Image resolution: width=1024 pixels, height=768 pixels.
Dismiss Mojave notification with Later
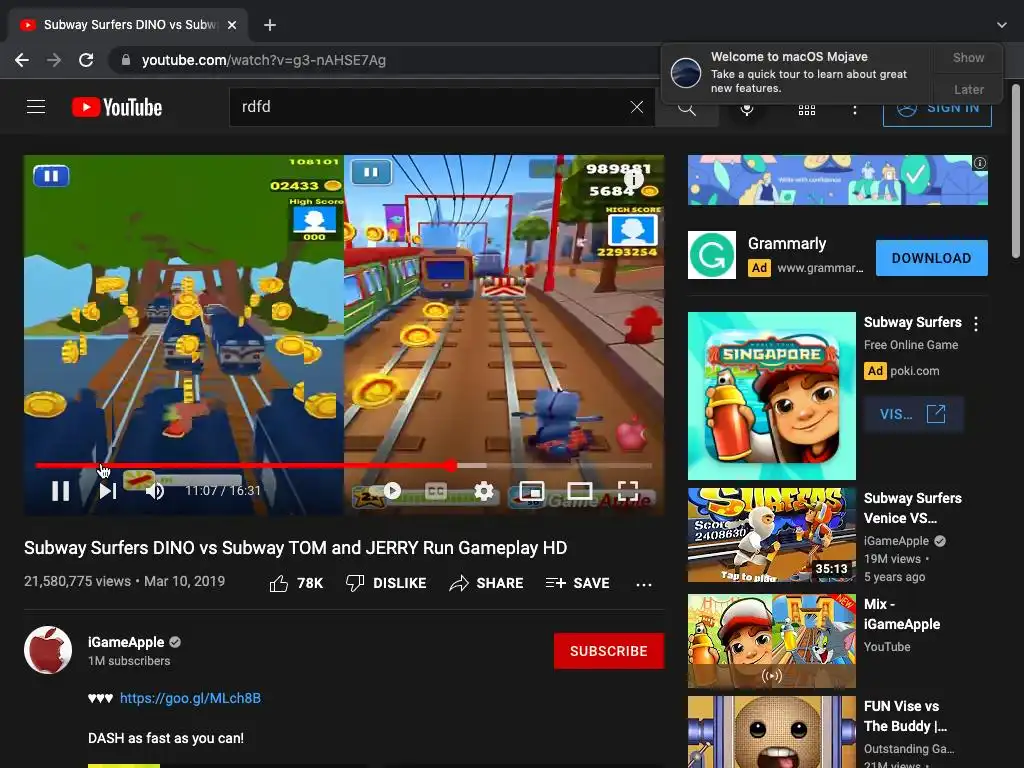point(968,89)
